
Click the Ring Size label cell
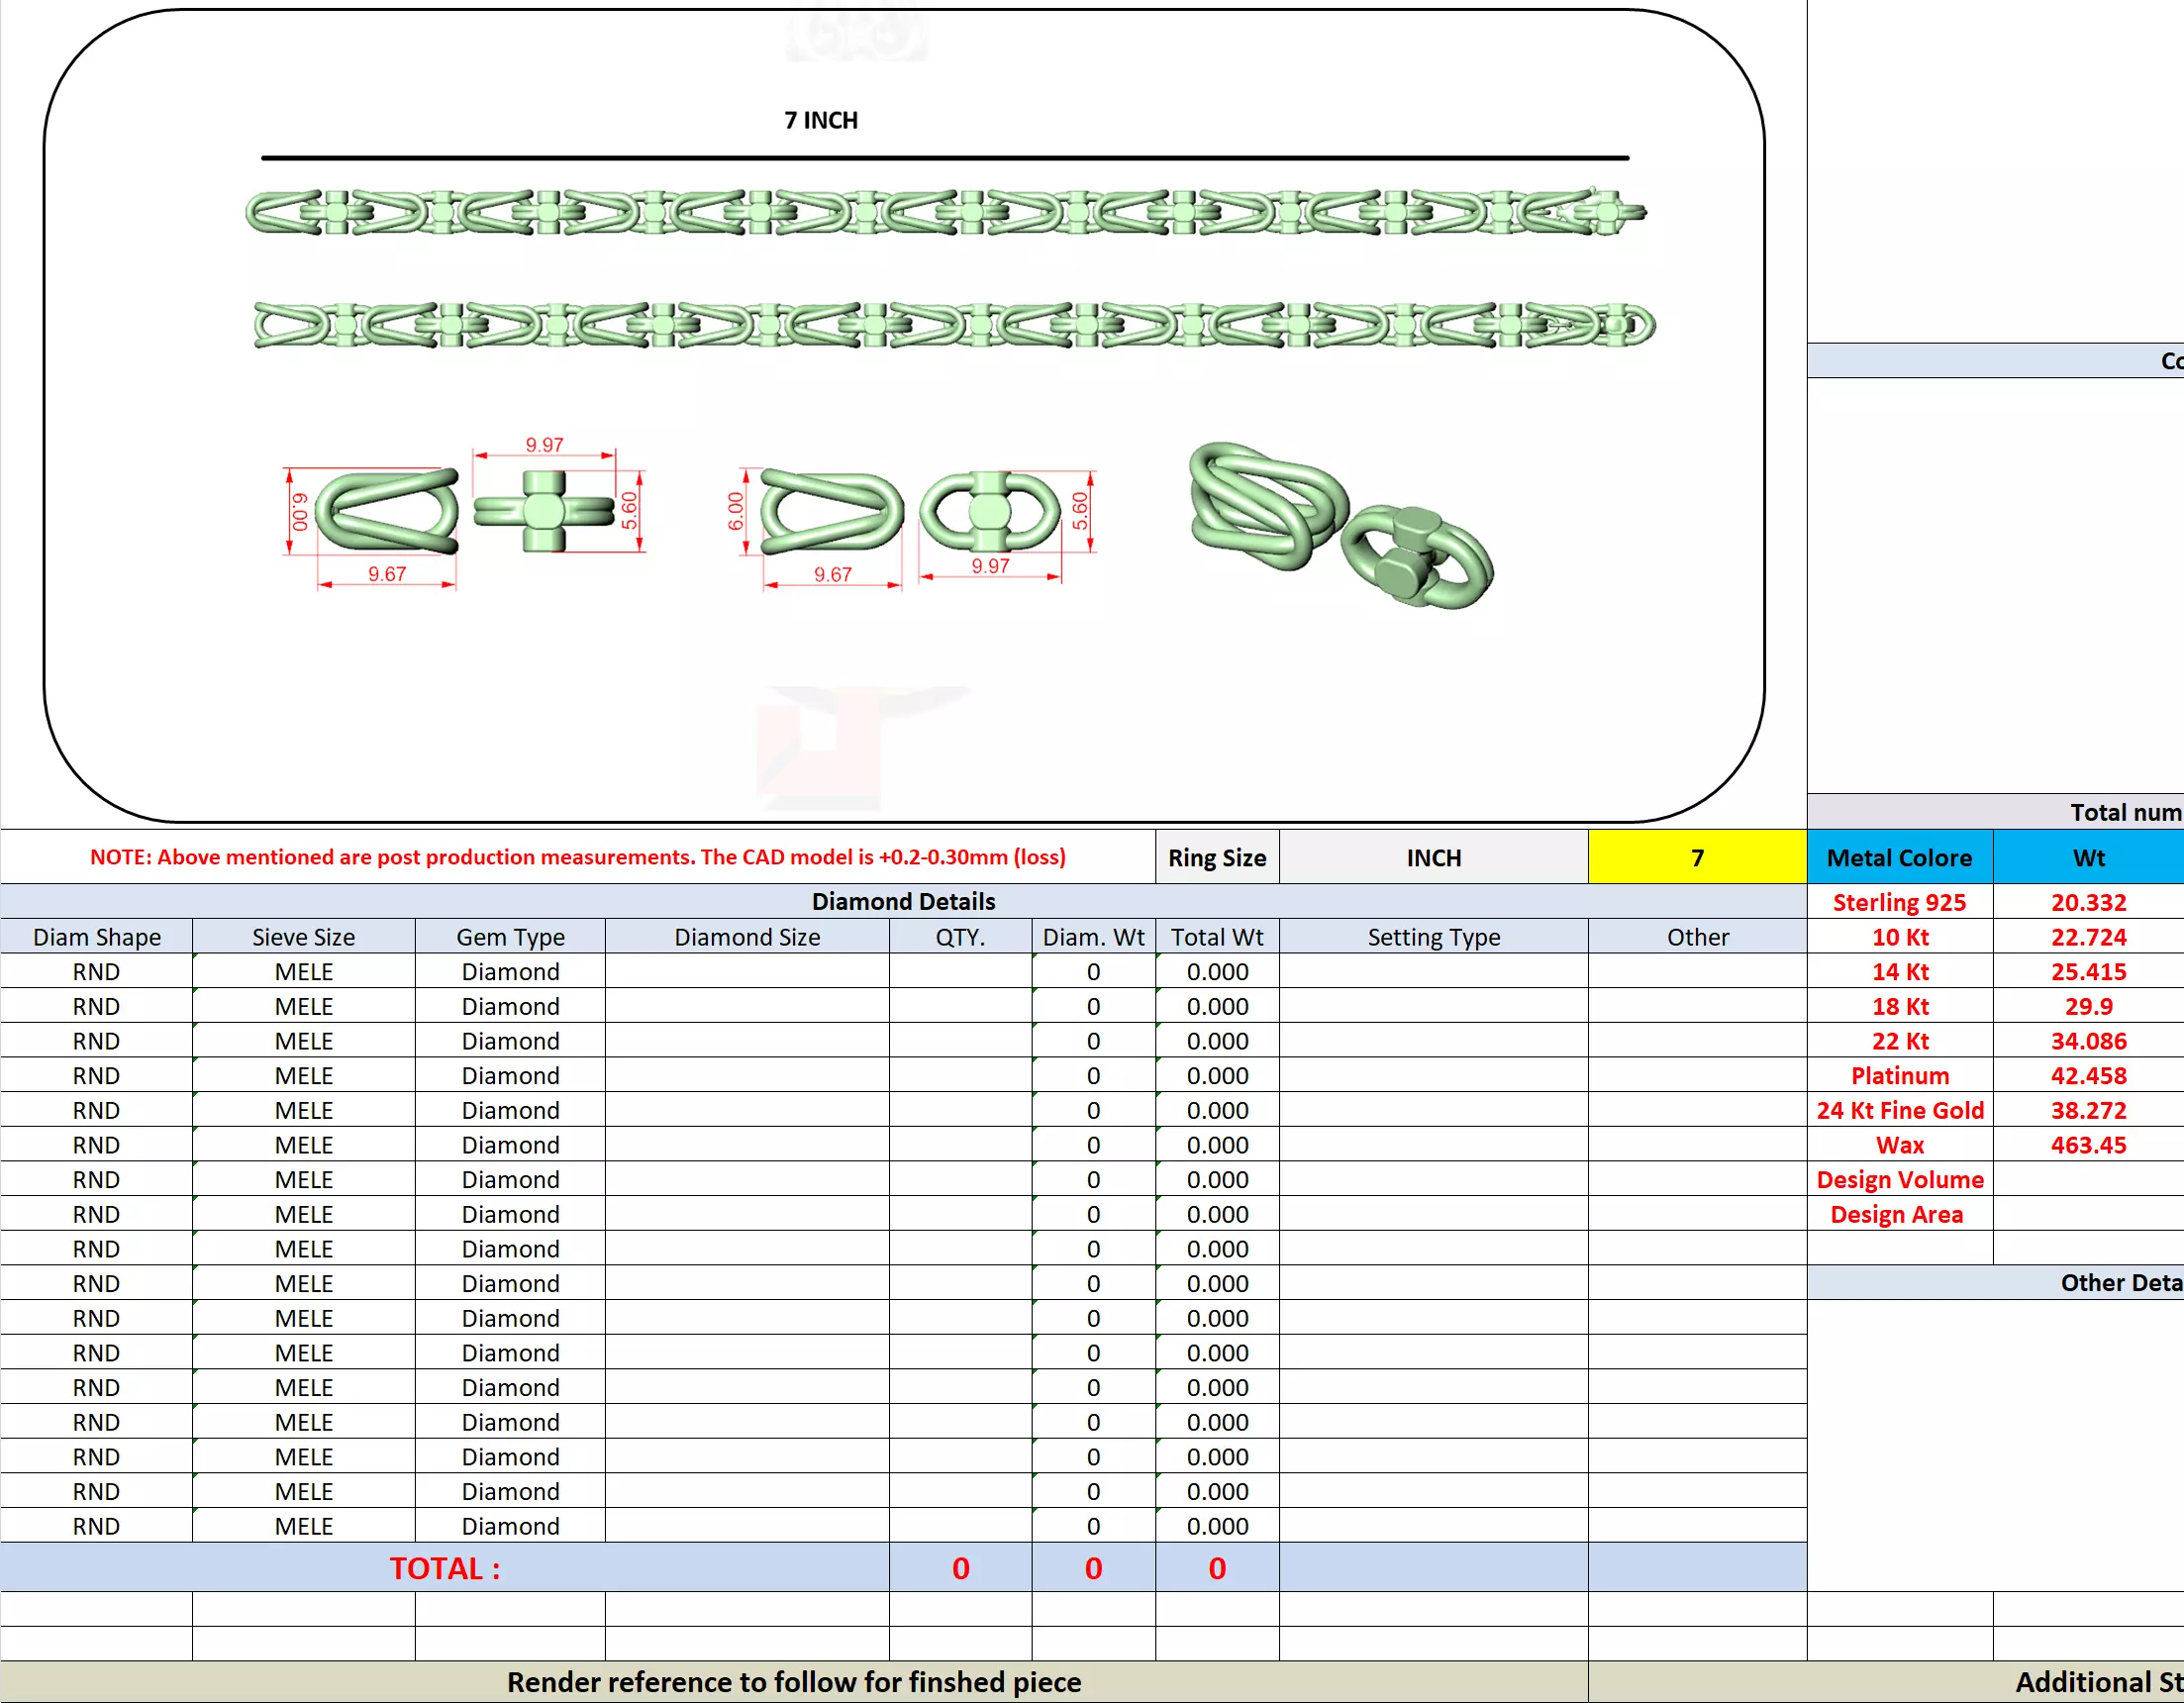[1216, 857]
